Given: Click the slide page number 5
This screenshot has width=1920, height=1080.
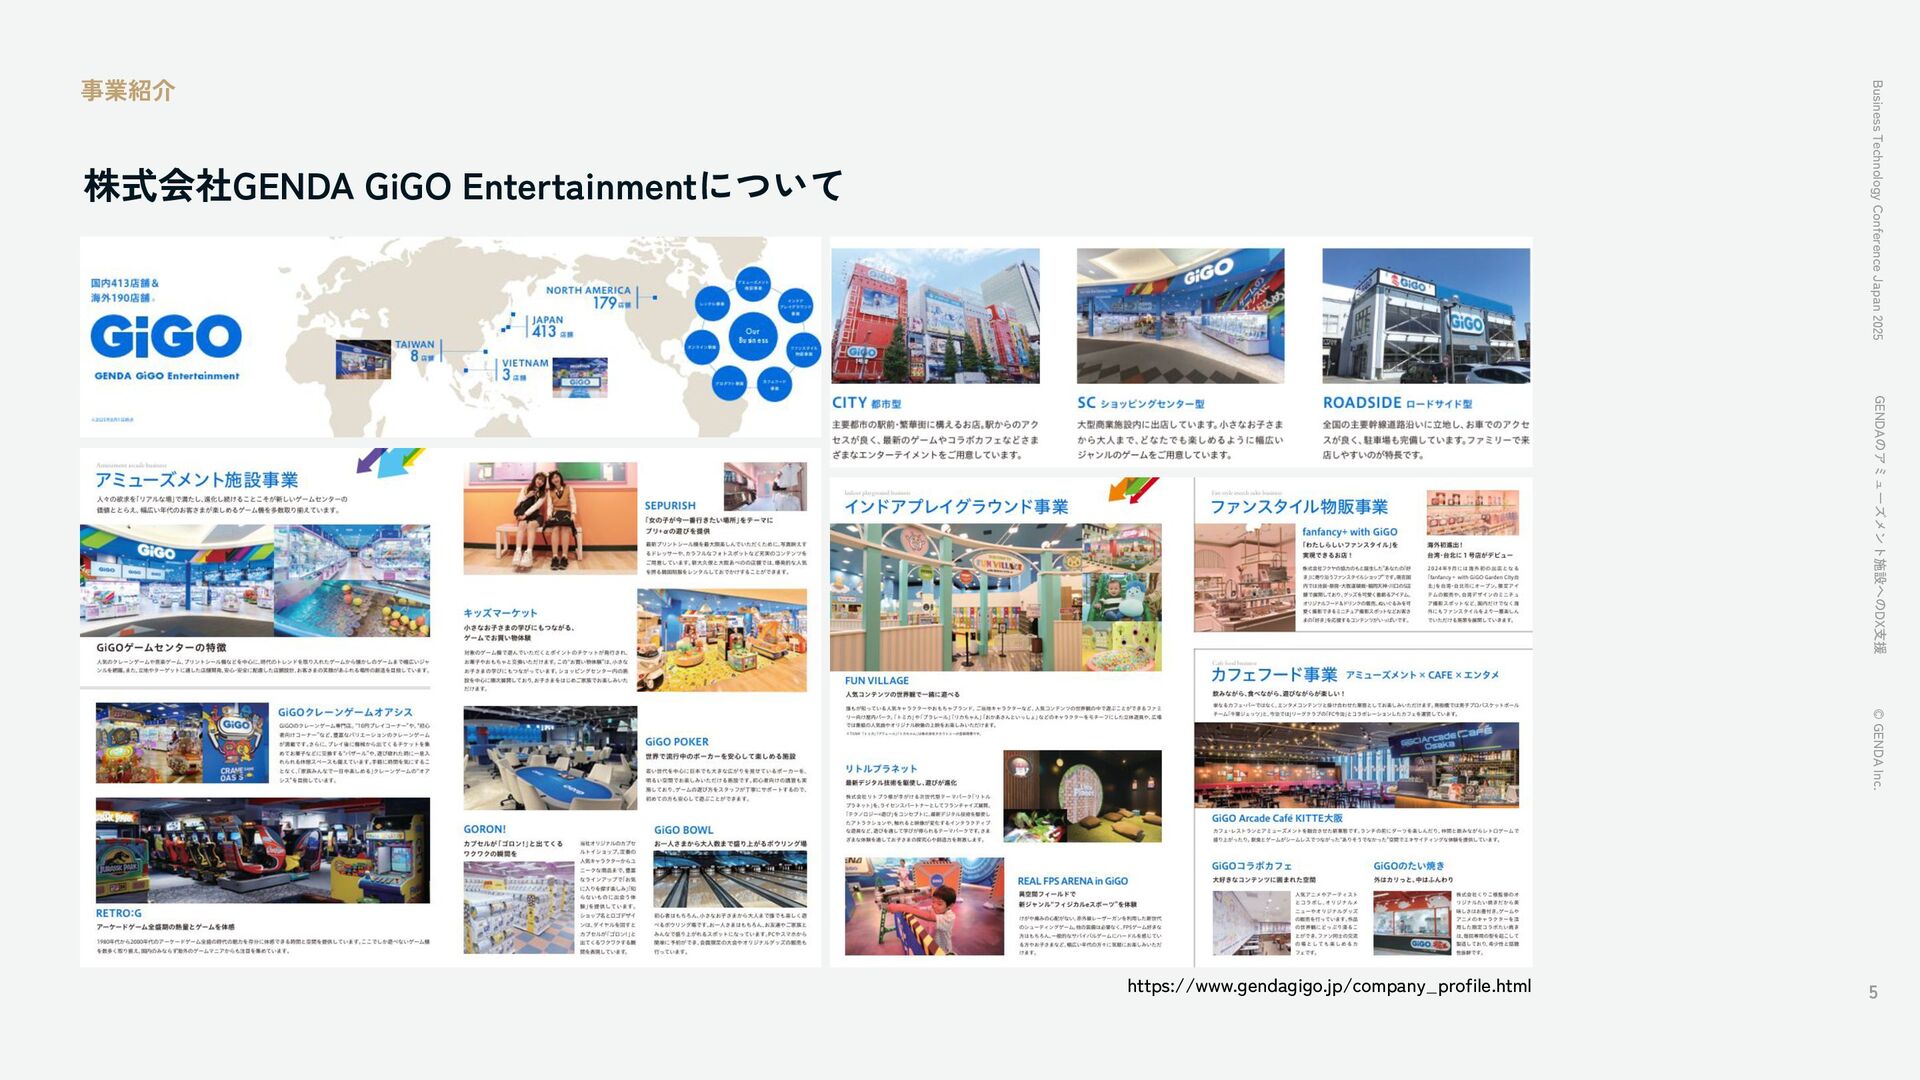Looking at the screenshot, I should coord(1873,992).
